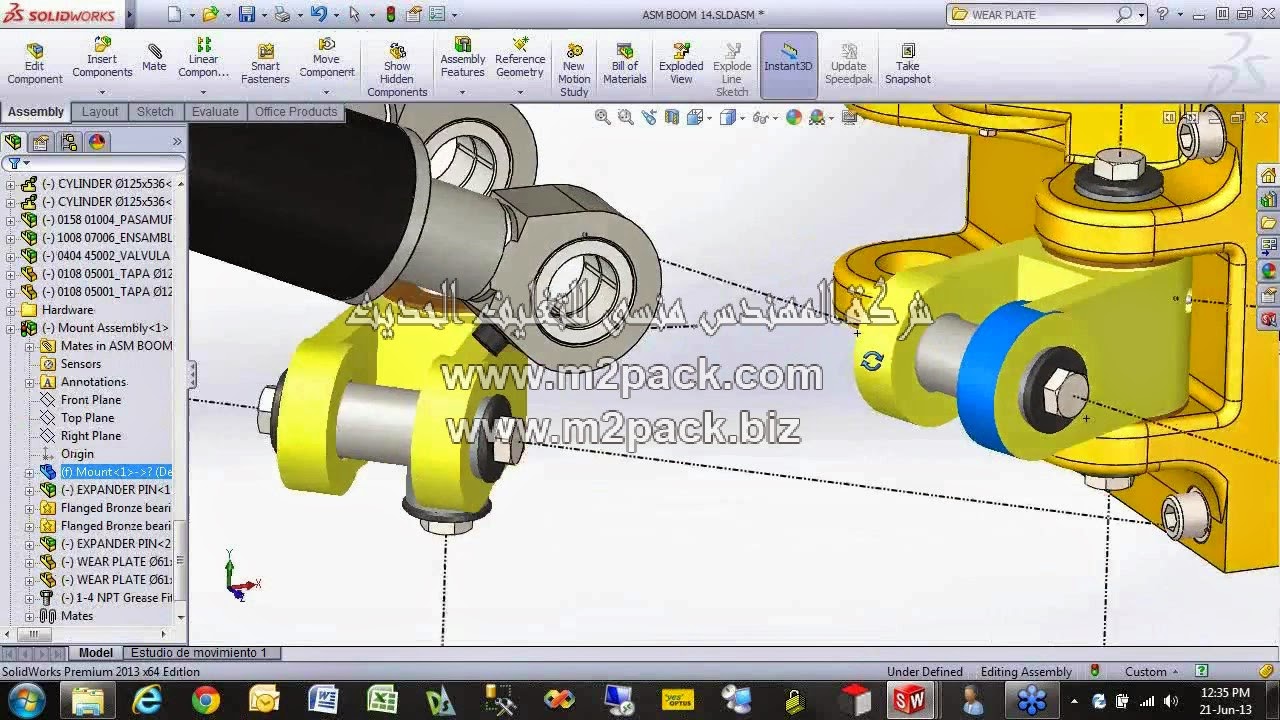Open Assembly Features tool
This screenshot has width=1280, height=720.
click(463, 58)
